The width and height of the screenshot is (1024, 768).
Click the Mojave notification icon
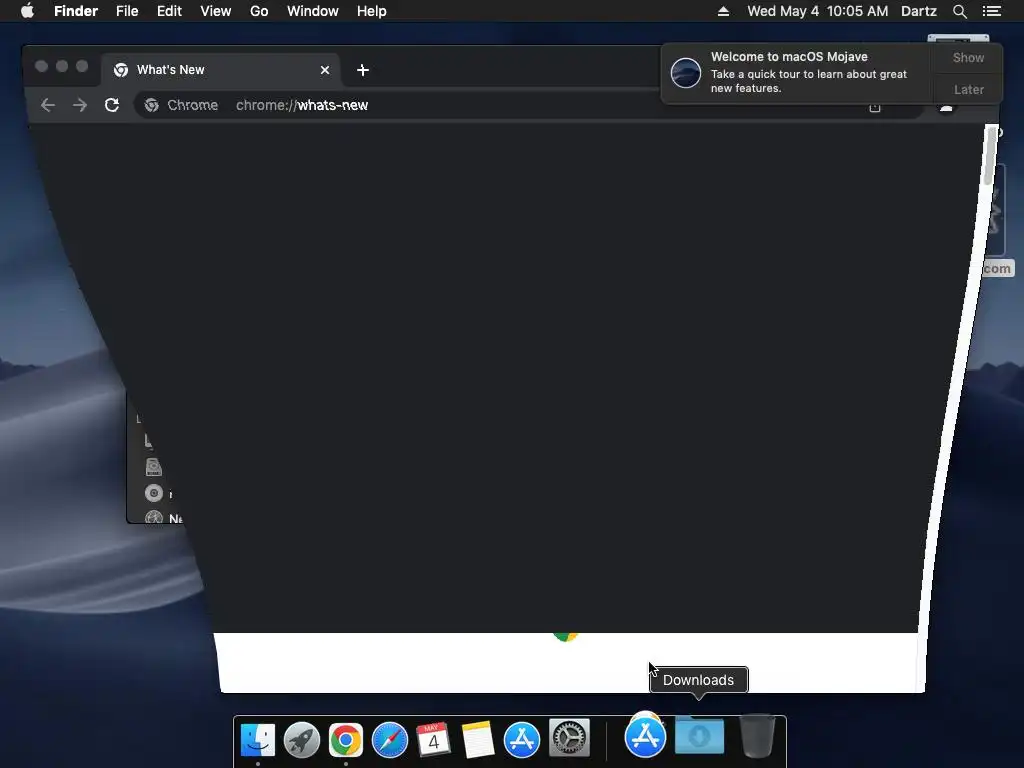point(686,72)
